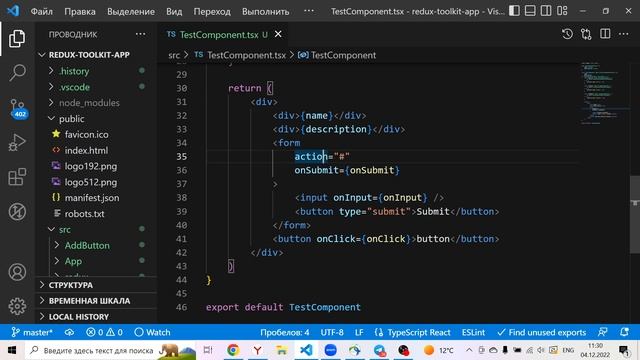Open the Правка menu

(x=80, y=11)
